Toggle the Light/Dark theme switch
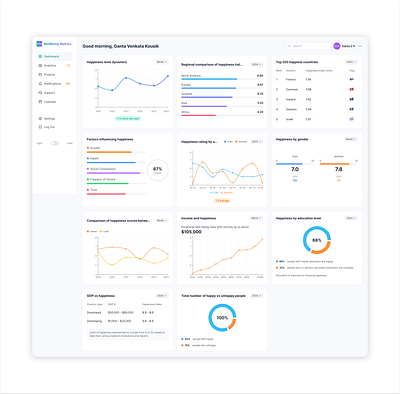This screenshot has height=395, width=400. pyautogui.click(x=55, y=143)
